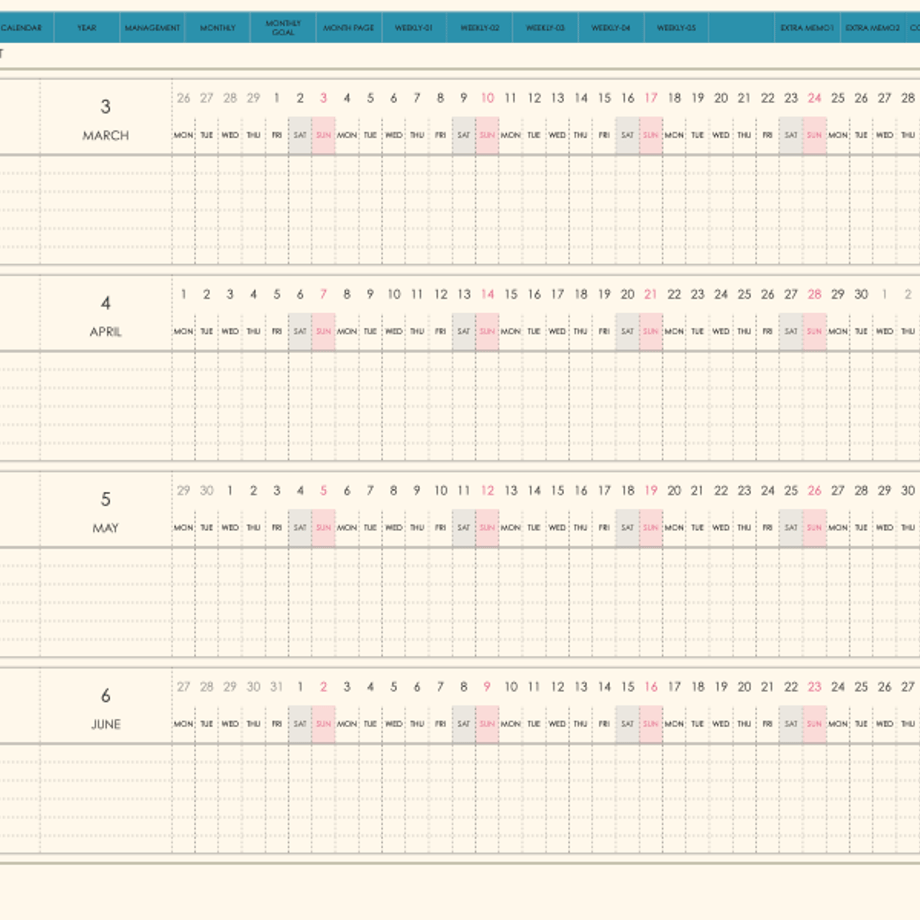This screenshot has width=920, height=920.
Task: Click date 16 in the June row
Action: [x=651, y=687]
